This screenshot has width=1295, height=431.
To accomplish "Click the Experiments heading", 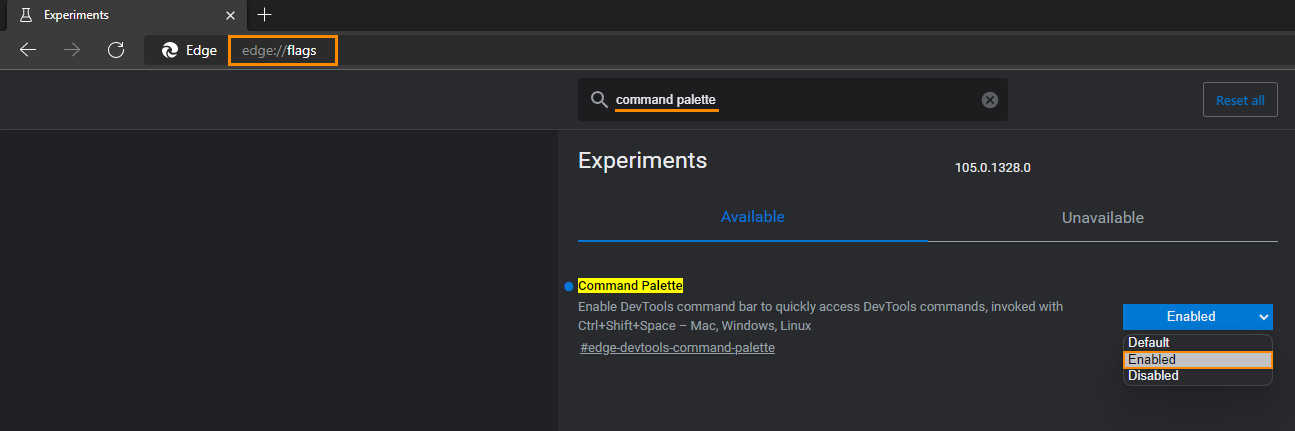I will click(643, 160).
